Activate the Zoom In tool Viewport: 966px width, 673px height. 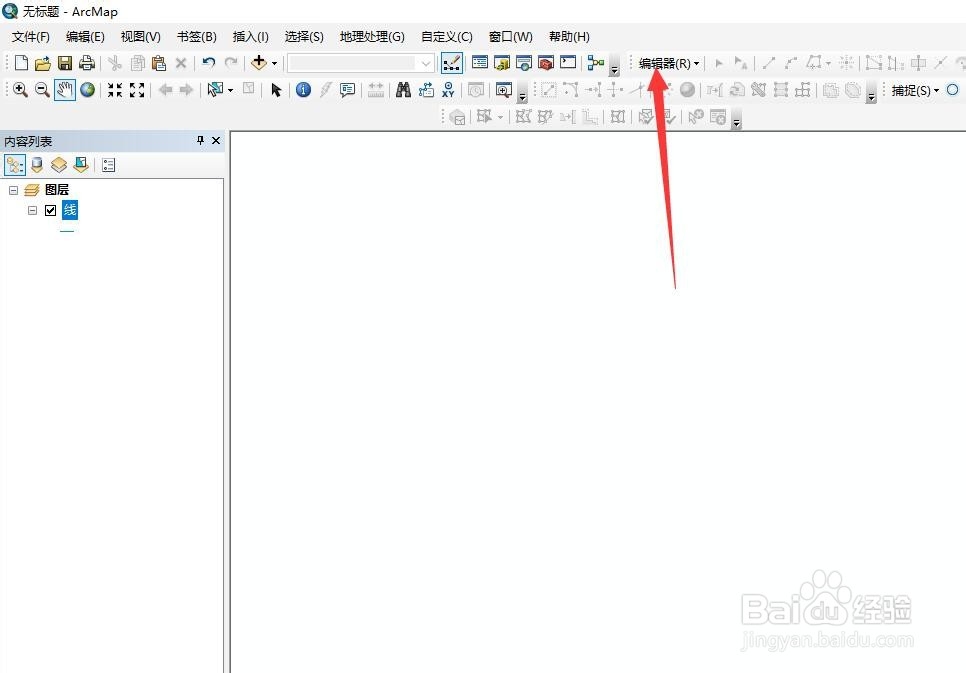[x=21, y=90]
